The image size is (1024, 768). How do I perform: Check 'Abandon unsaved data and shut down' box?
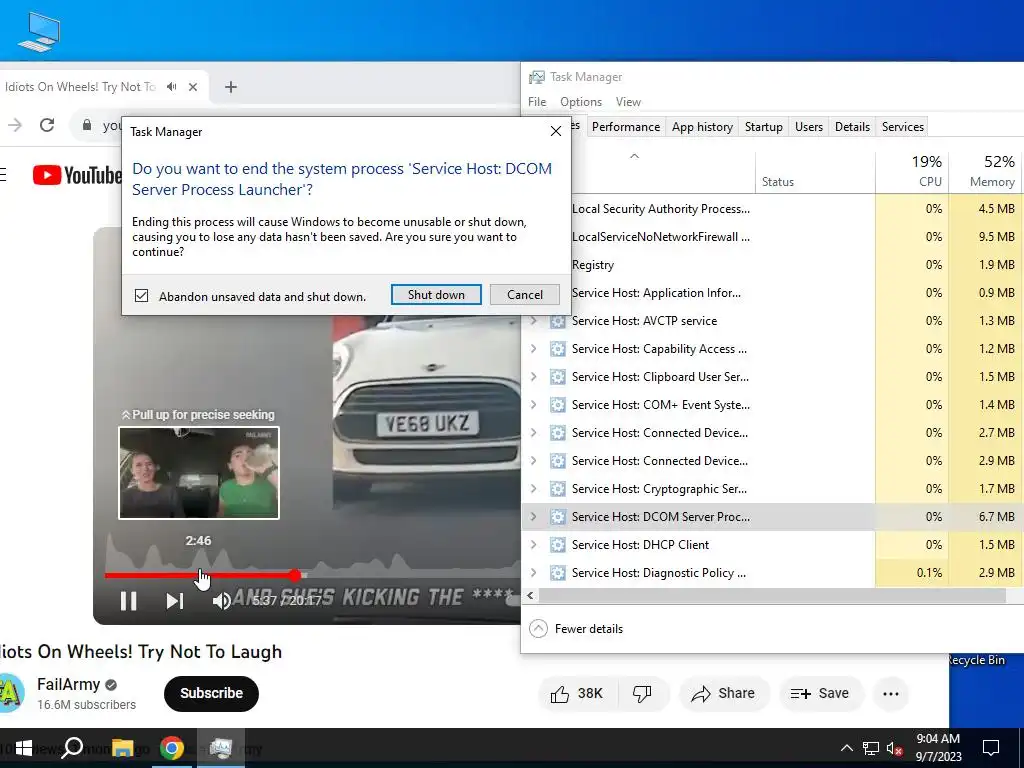pyautogui.click(x=141, y=296)
